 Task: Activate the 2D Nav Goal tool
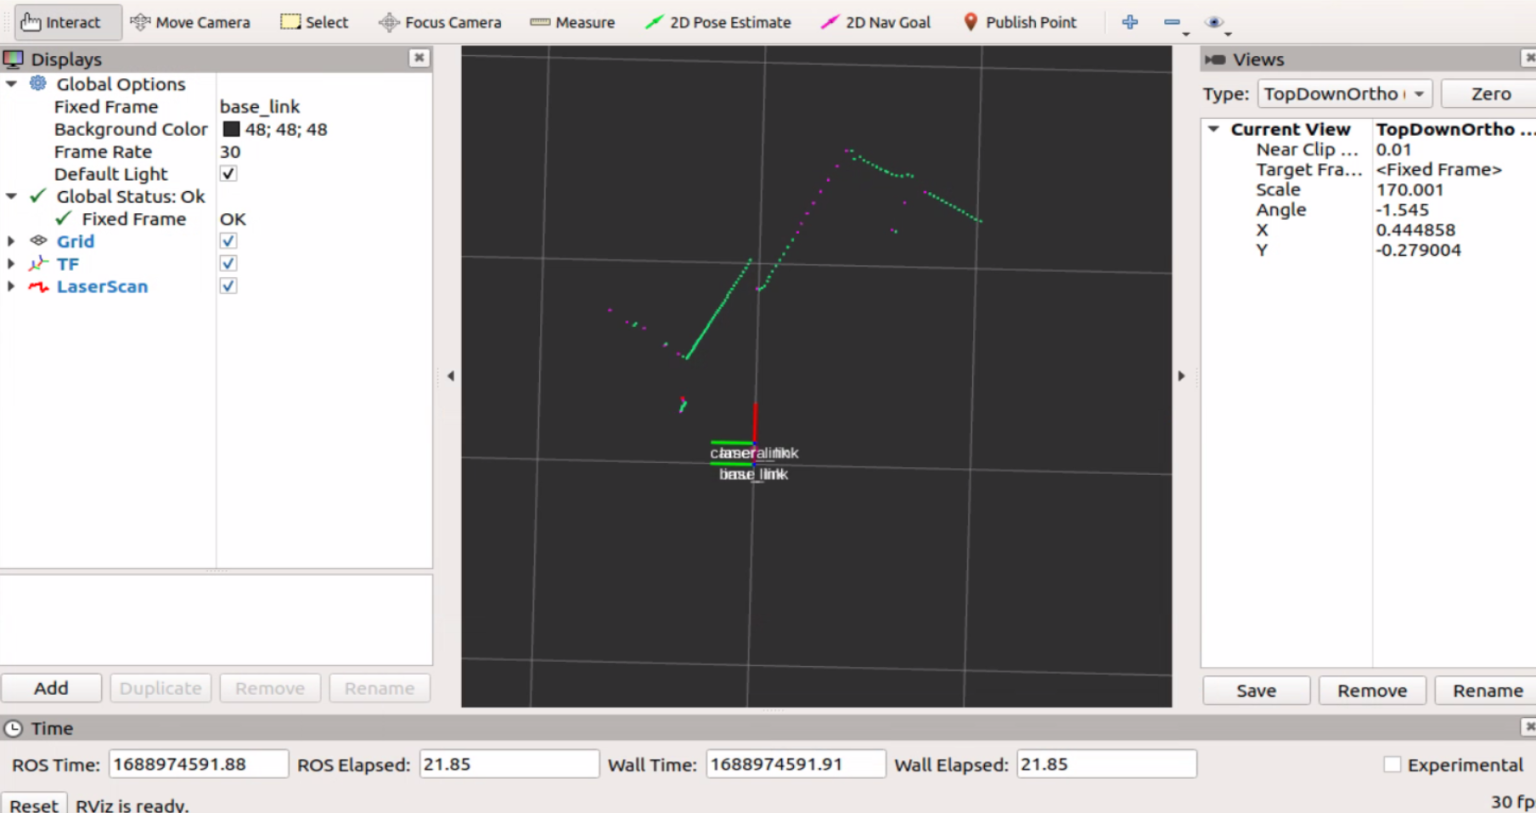tap(875, 22)
